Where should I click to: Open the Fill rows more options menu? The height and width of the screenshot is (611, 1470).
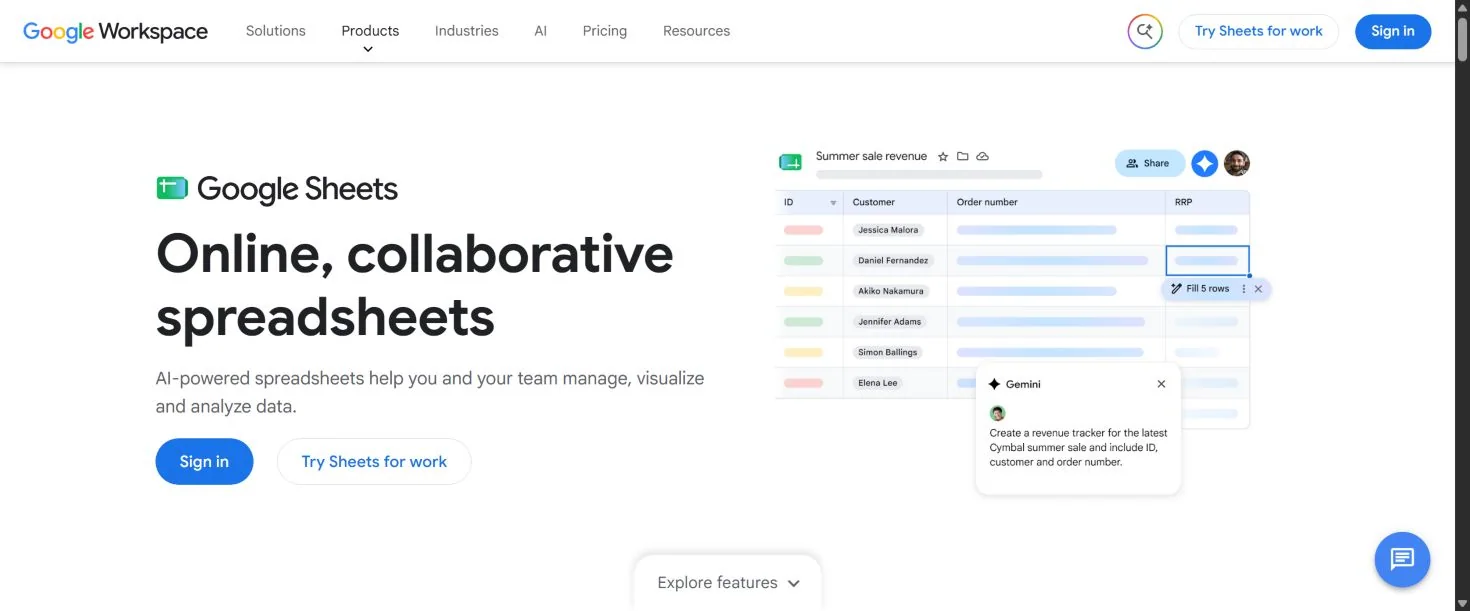click(x=1244, y=289)
